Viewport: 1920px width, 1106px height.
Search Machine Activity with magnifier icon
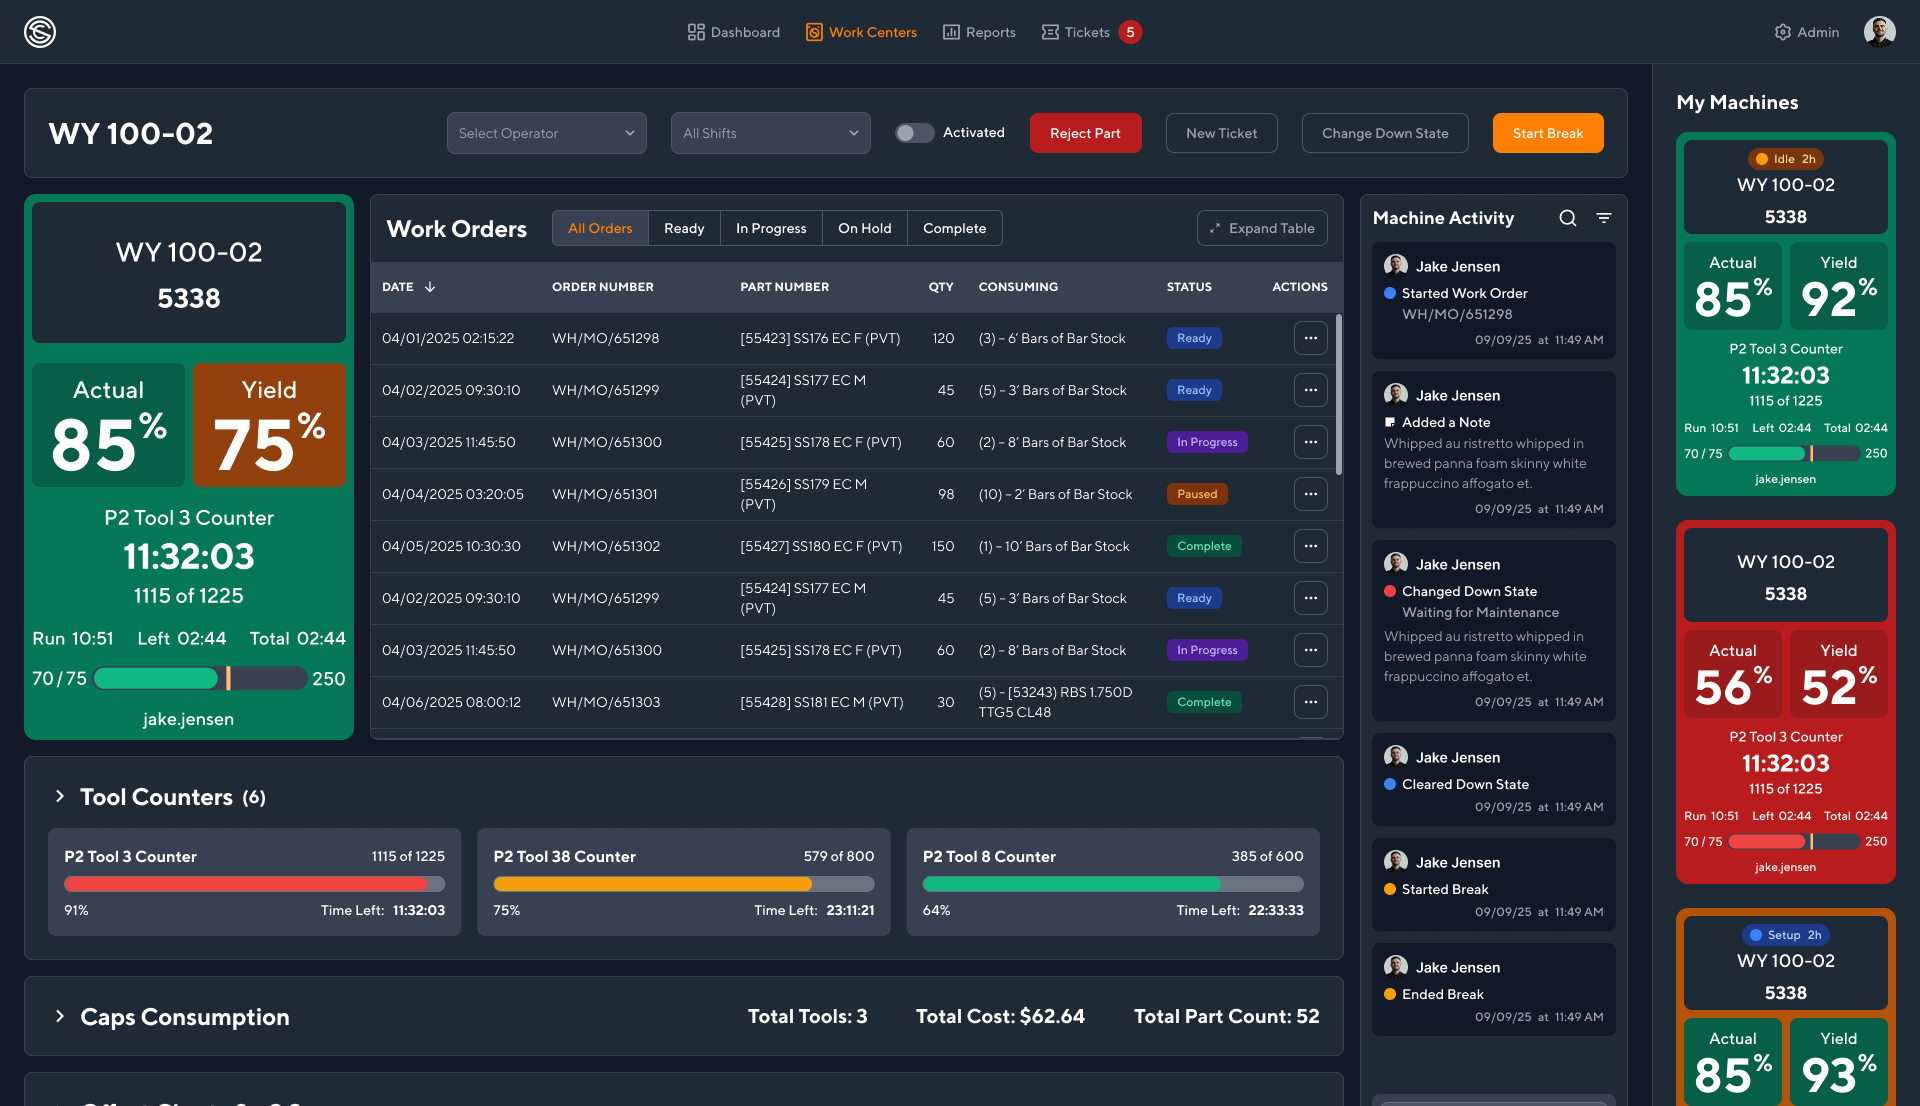[1568, 218]
